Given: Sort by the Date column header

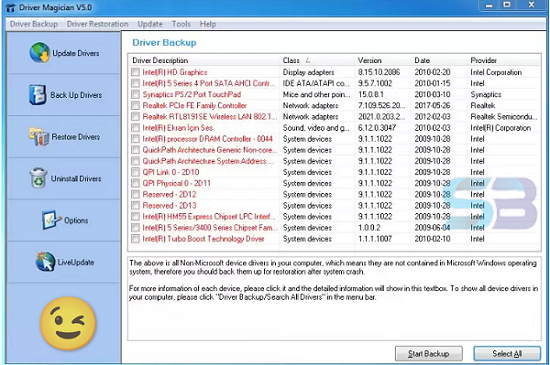Looking at the screenshot, I should click(x=439, y=60).
